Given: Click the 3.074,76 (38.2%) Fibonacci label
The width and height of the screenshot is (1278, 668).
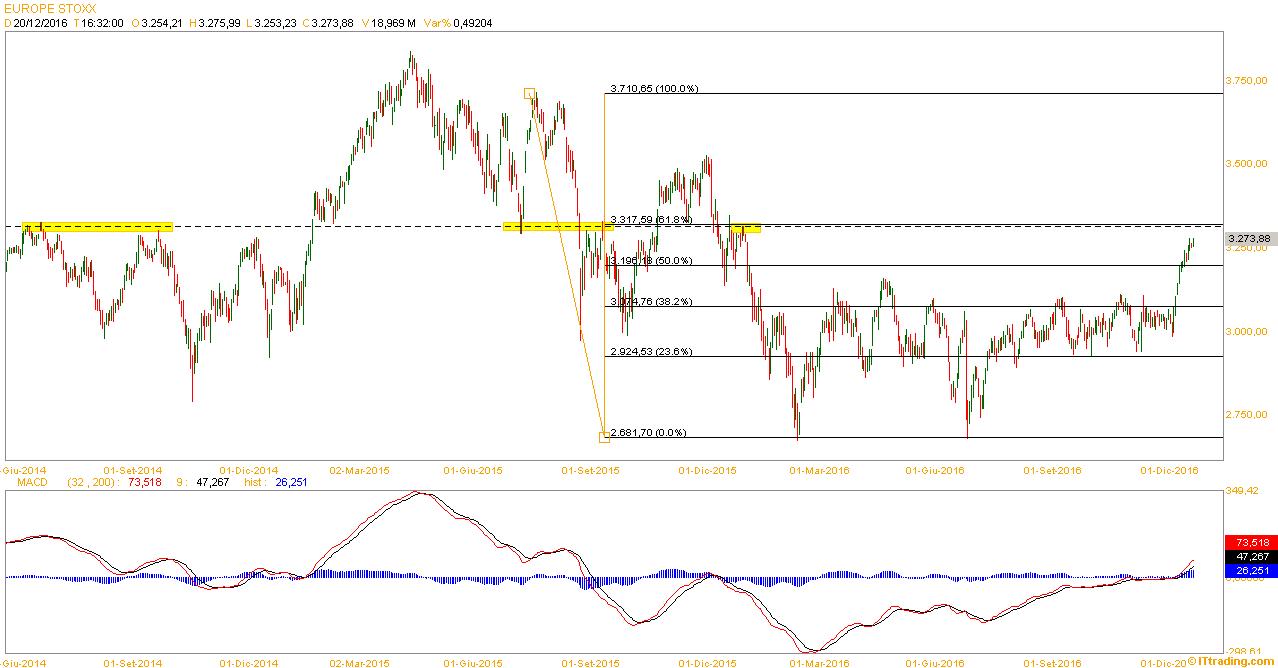Looking at the screenshot, I should coord(650,301).
